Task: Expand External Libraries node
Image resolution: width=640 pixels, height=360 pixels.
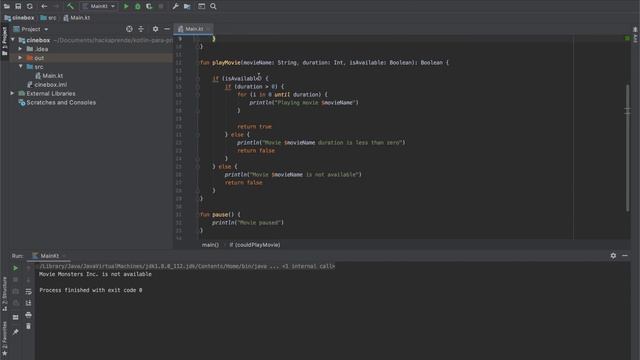Action: pos(12,93)
